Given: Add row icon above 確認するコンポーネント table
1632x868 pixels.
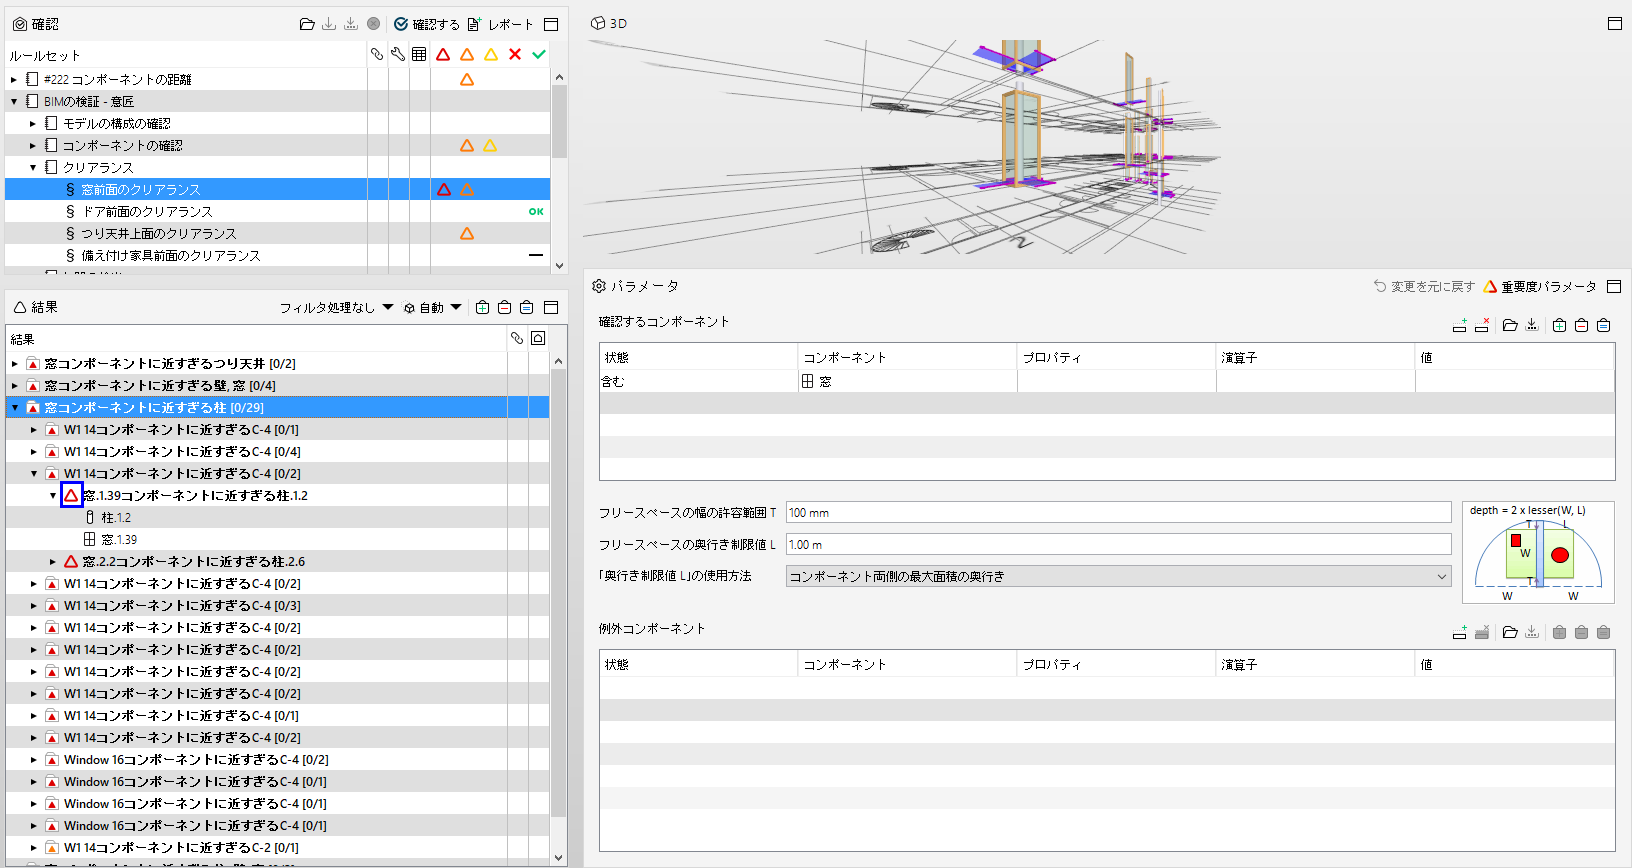Looking at the screenshot, I should [1460, 325].
